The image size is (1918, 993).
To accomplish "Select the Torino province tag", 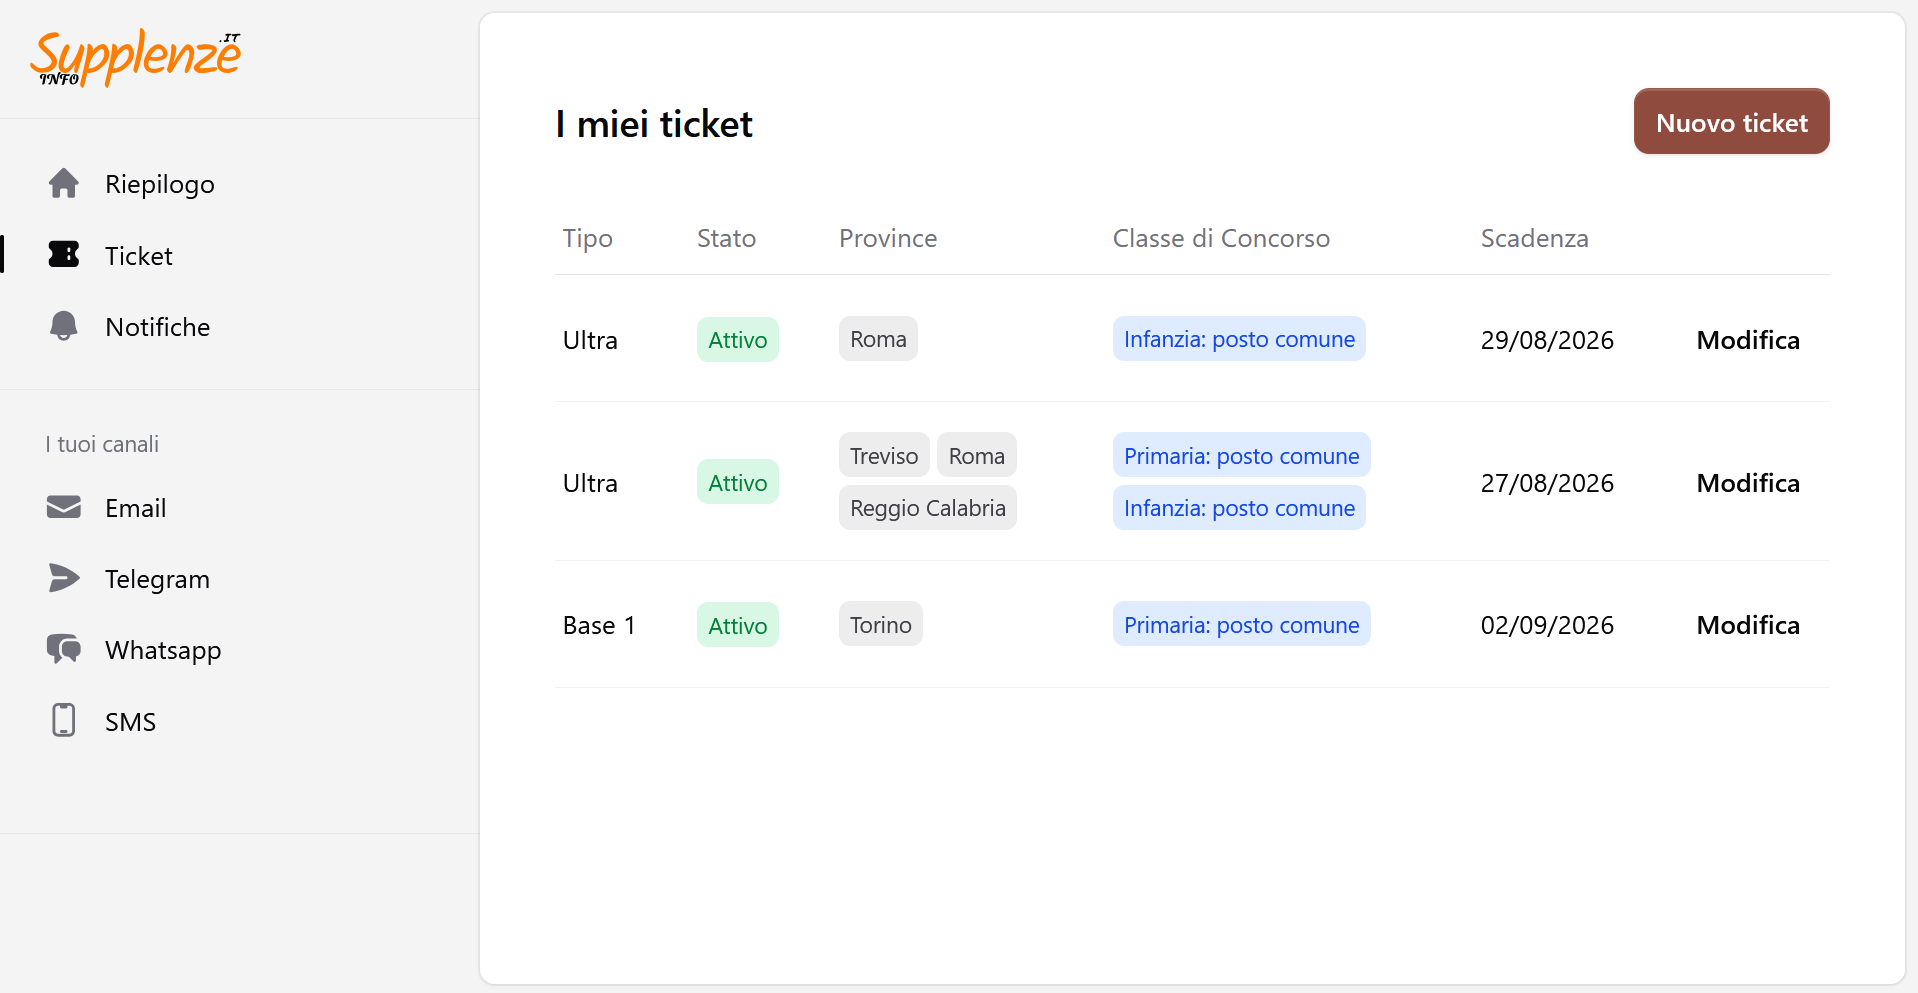I will pyautogui.click(x=881, y=625).
